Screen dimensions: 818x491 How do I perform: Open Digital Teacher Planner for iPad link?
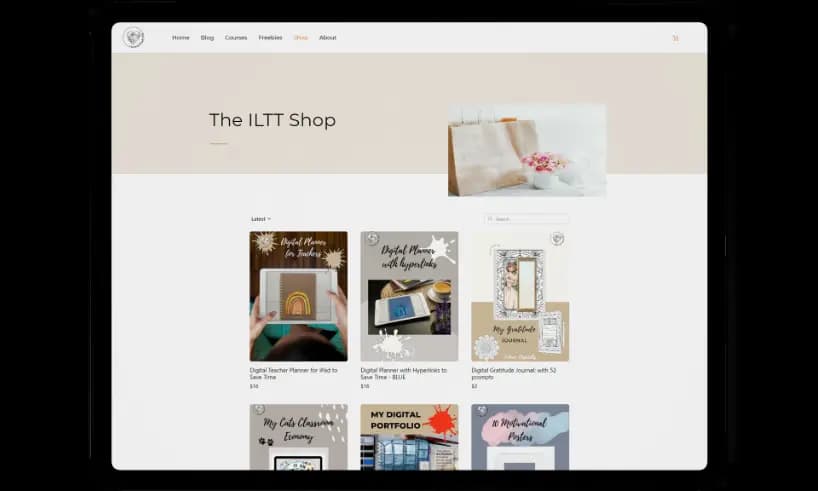coord(293,374)
